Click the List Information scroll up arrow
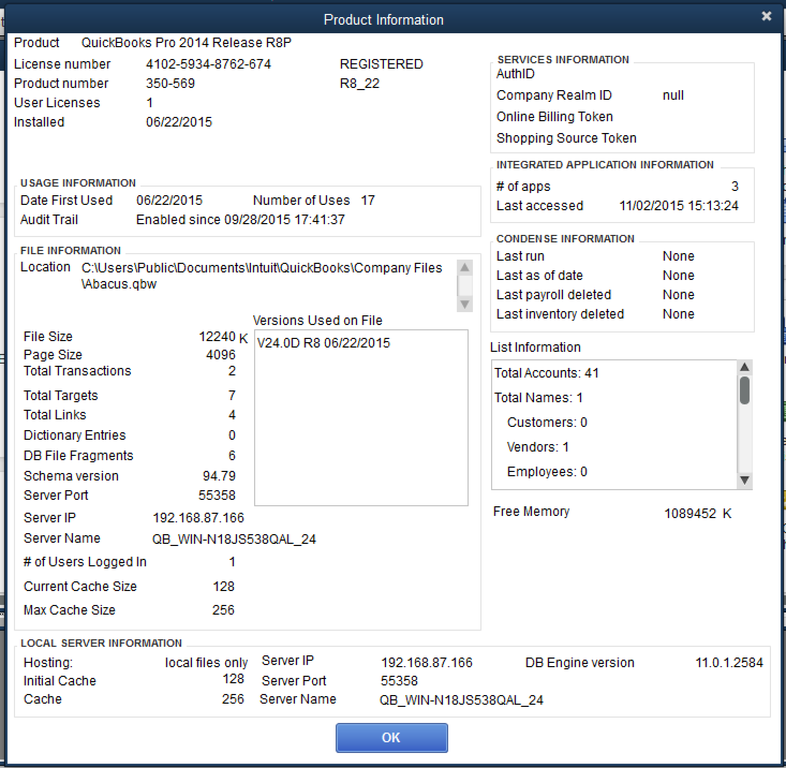This screenshot has height=768, width=786. tap(744, 367)
